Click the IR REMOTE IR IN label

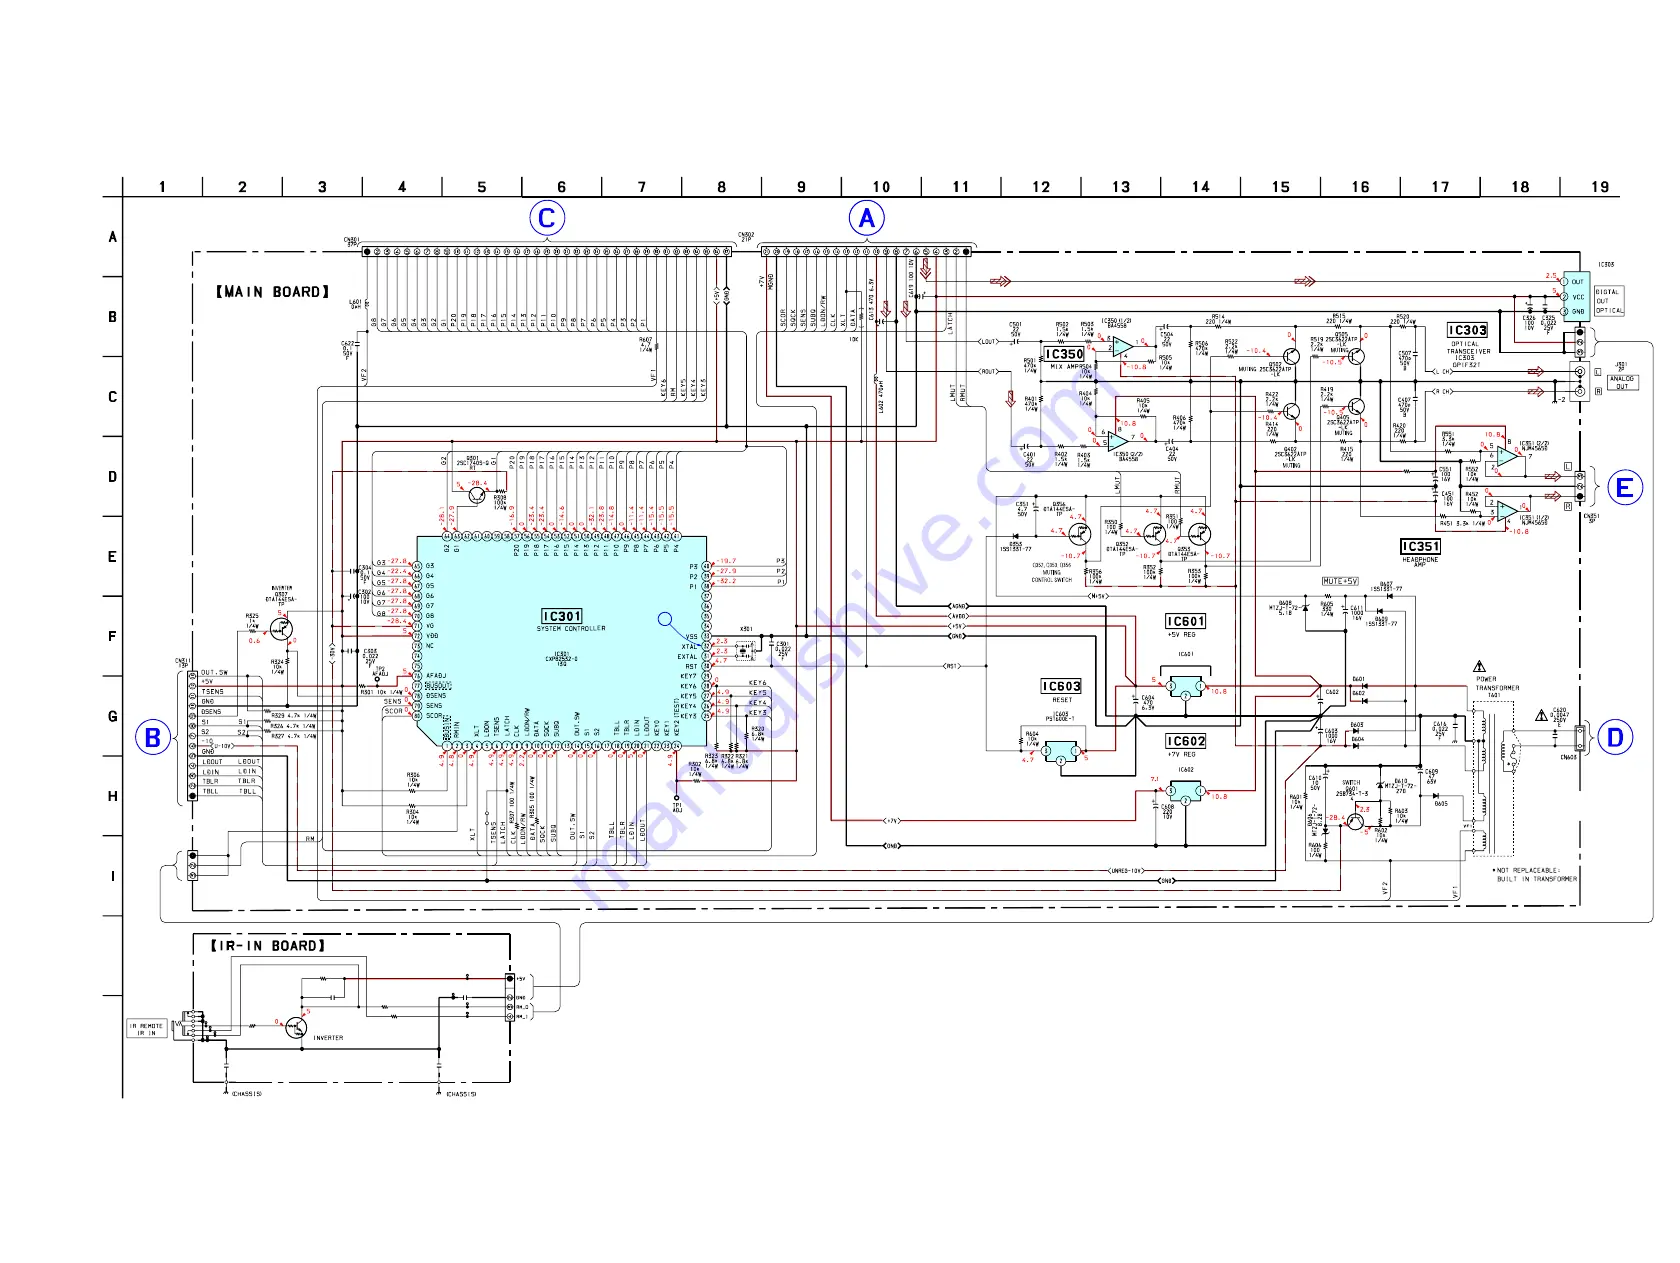coord(147,1030)
